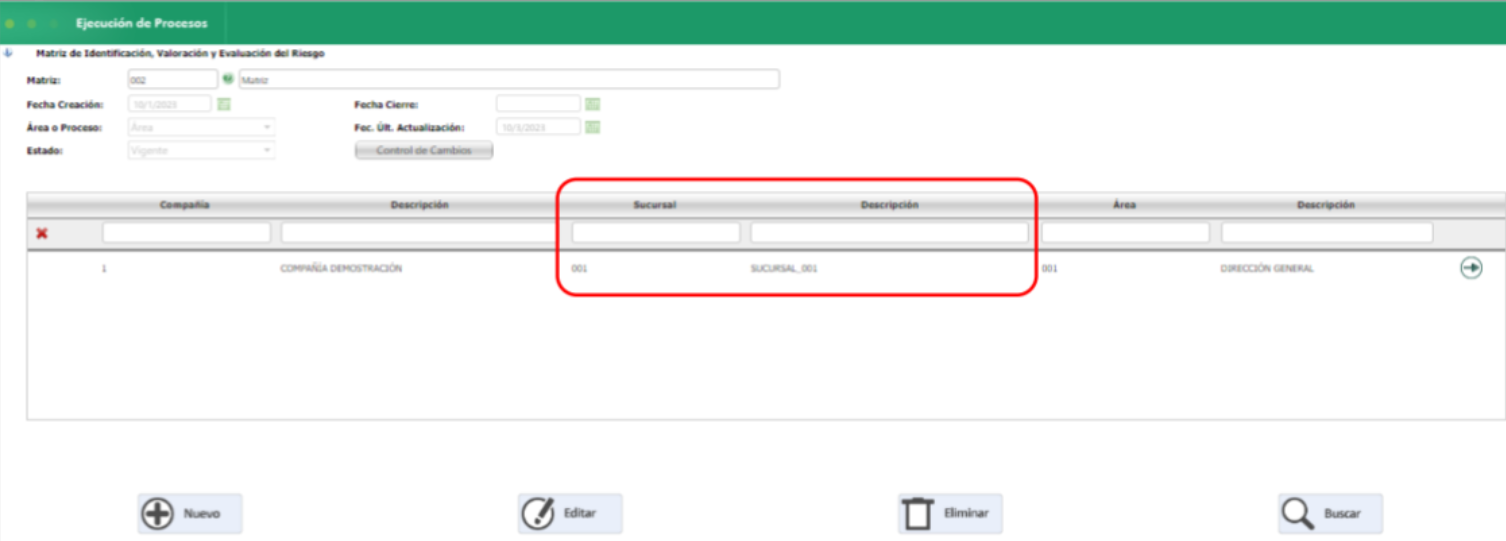Click the Editar button
This screenshot has height=541, width=1506.
[x=570, y=513]
